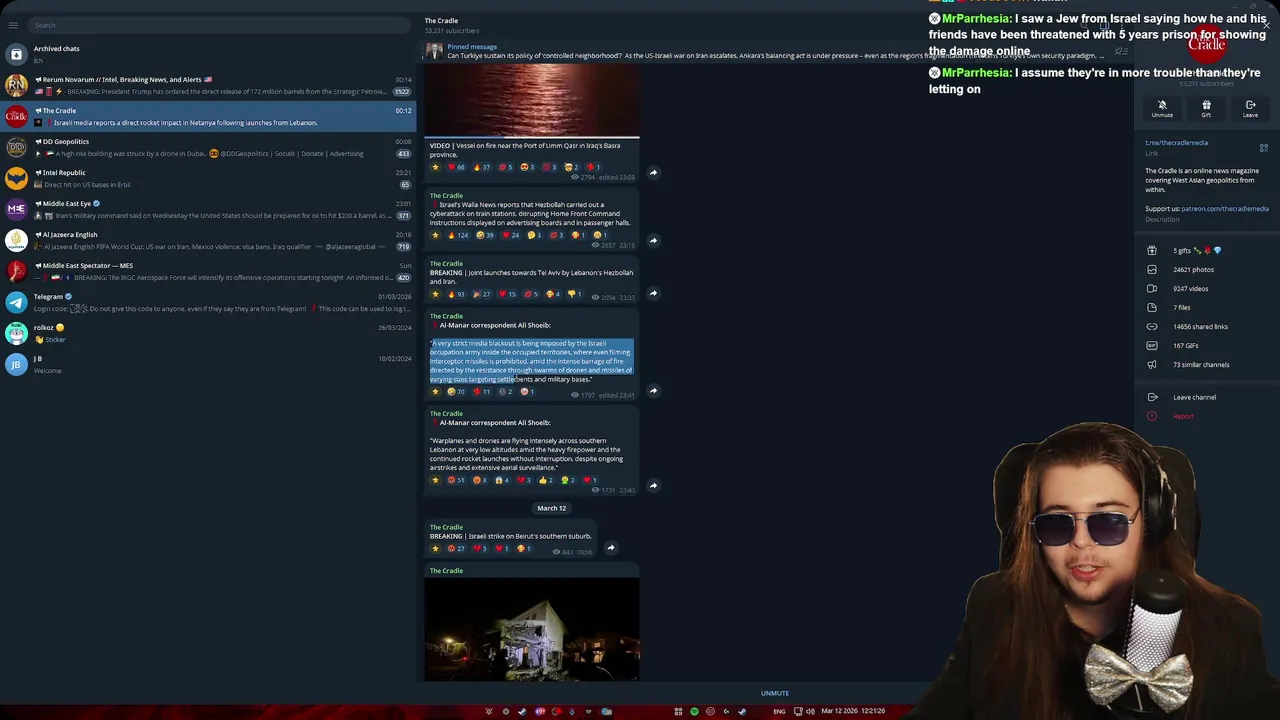This screenshot has height=720, width=1280.
Task: Forward the Beirut southern suburb strike post
Action: point(610,548)
